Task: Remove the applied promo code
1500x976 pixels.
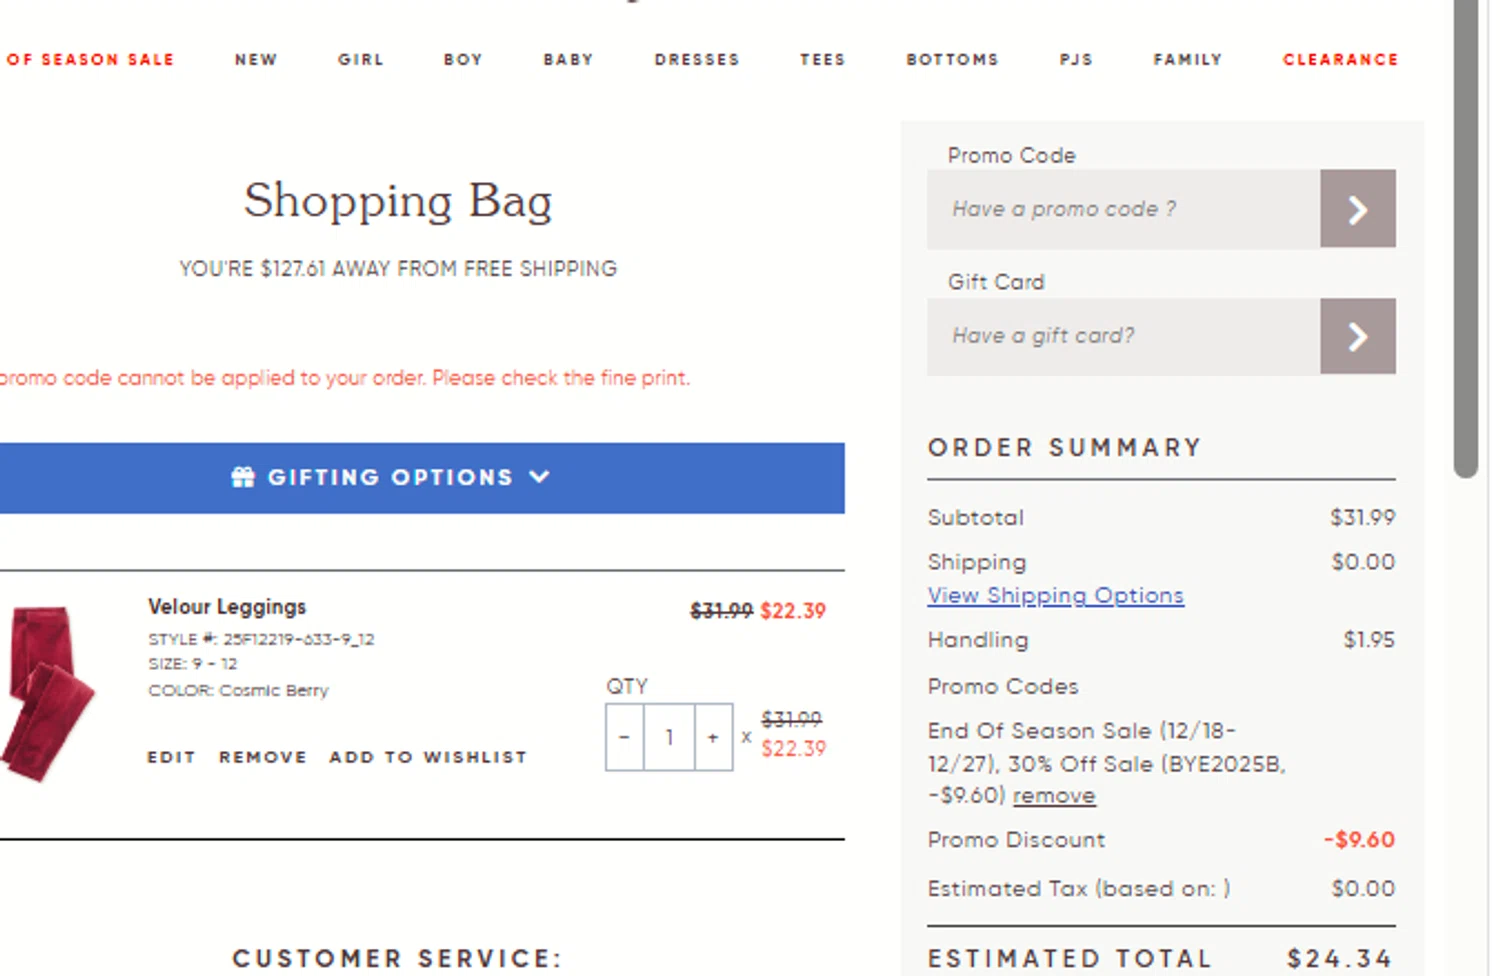Action: coord(1054,796)
